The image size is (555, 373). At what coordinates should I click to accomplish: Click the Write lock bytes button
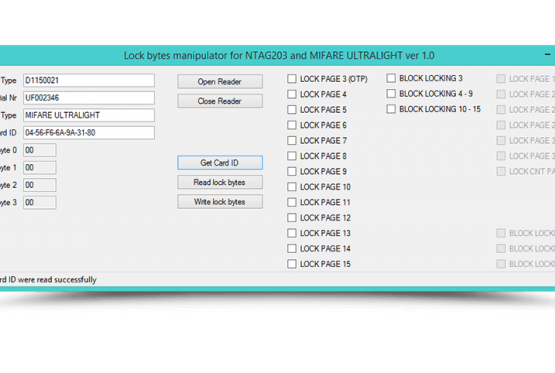(x=220, y=202)
